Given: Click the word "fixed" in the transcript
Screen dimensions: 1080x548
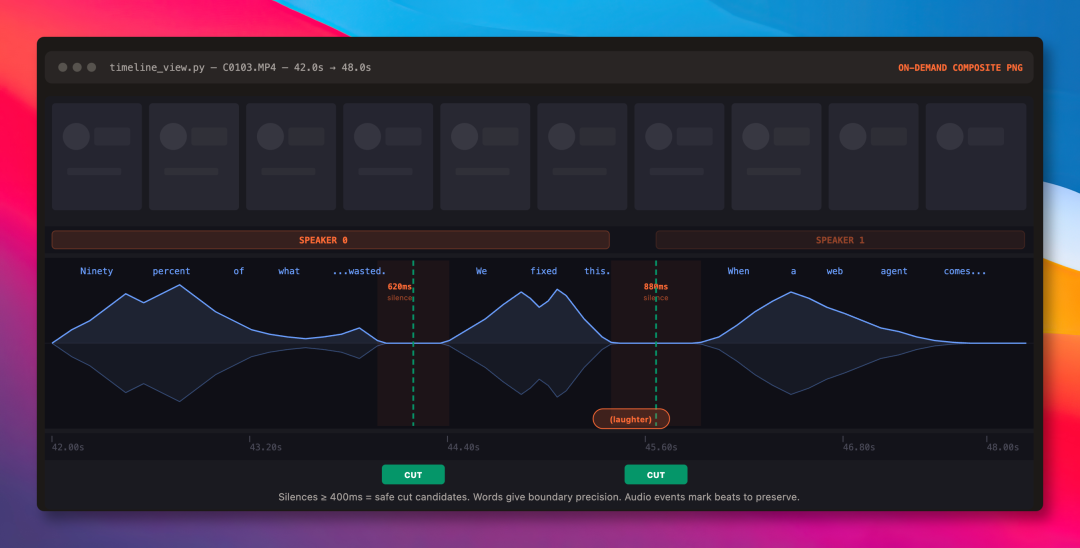Looking at the screenshot, I should pyautogui.click(x=543, y=271).
